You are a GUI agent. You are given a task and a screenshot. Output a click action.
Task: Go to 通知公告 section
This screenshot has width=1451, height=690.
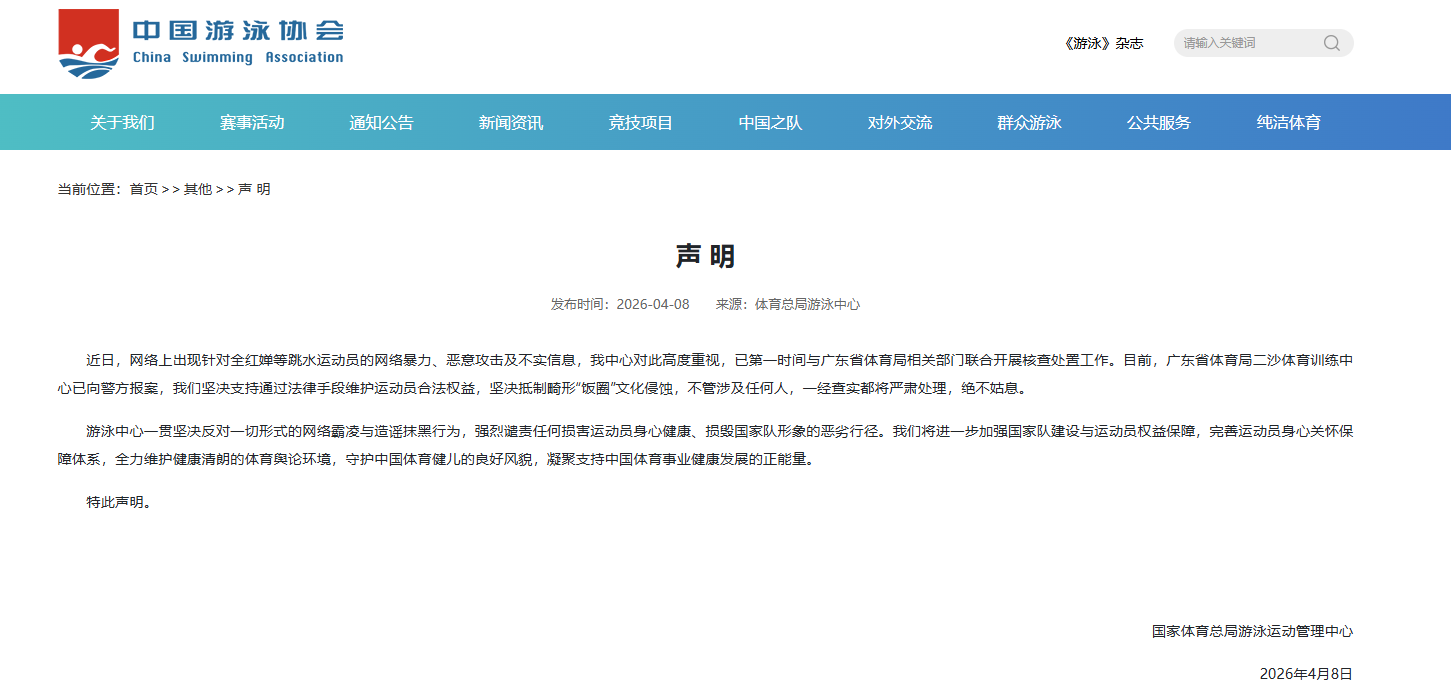tap(381, 123)
